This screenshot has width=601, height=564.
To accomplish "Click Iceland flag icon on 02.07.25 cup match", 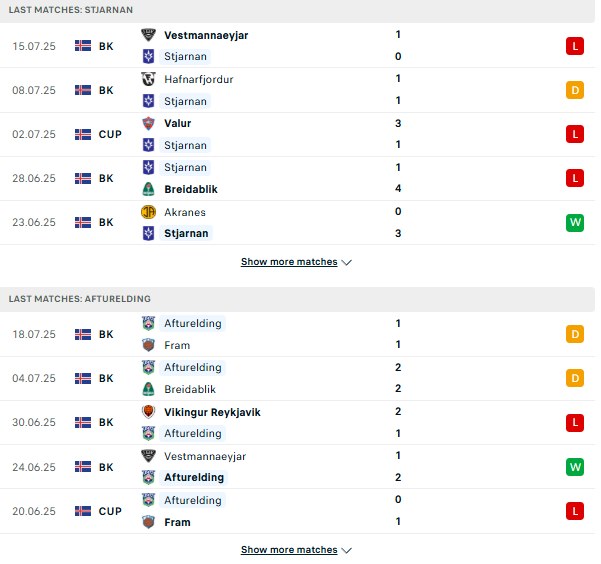I will 83,134.
